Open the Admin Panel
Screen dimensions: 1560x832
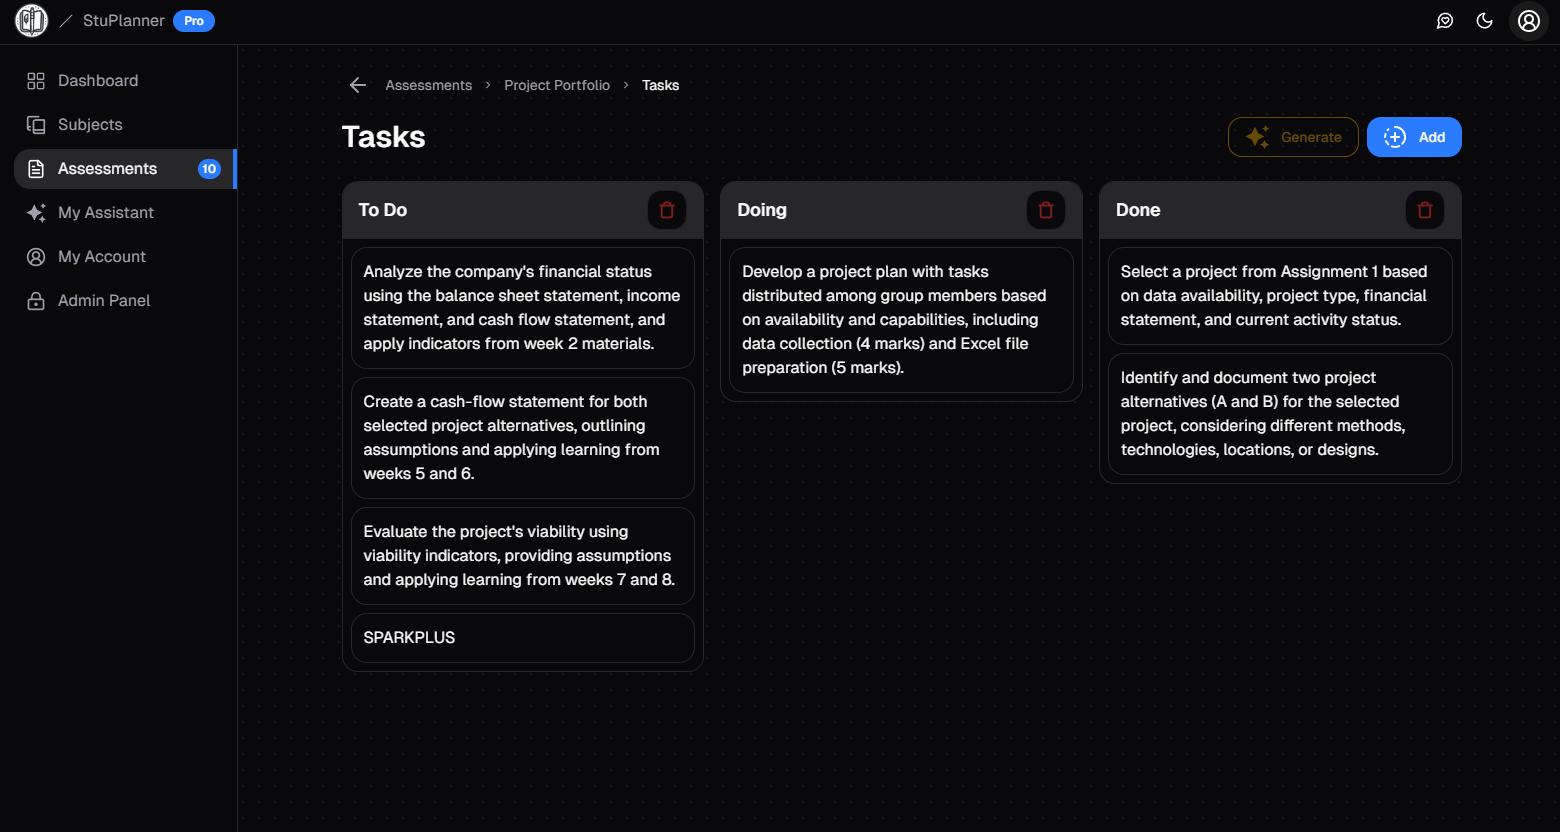pyautogui.click(x=125, y=301)
